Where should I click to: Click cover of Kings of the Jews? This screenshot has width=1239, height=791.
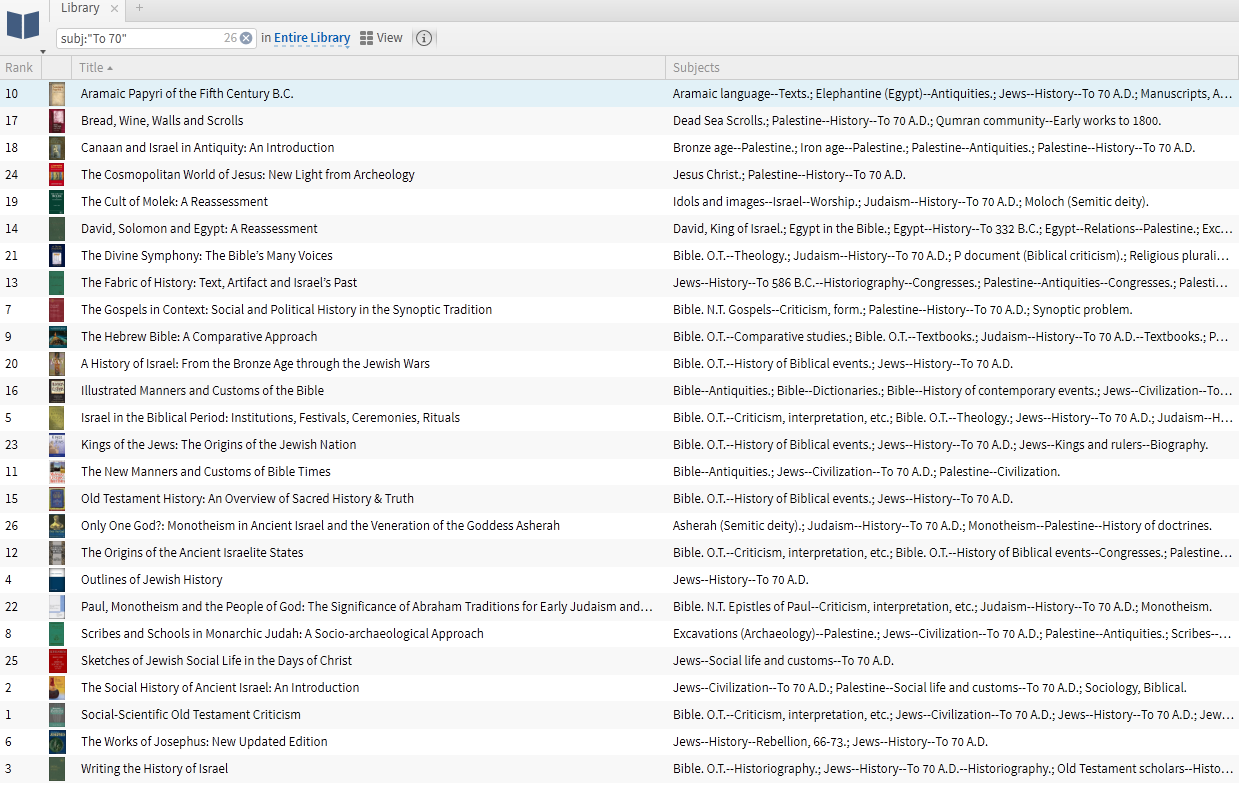pyautogui.click(x=57, y=445)
